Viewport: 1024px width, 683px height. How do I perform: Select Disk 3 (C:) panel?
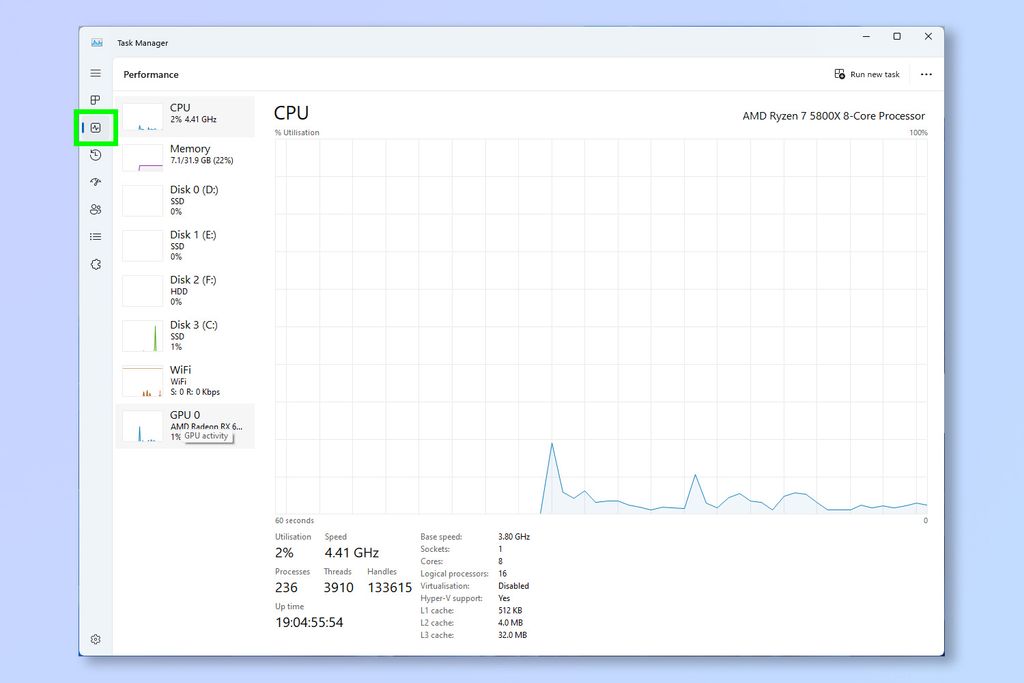click(185, 335)
